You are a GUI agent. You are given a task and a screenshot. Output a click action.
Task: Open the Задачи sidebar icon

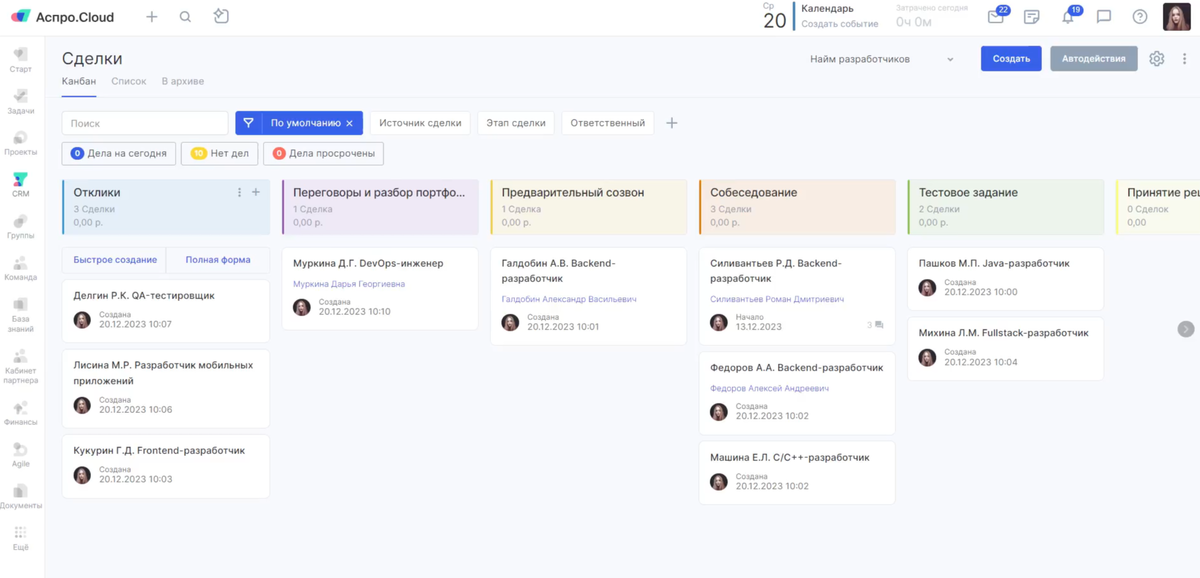coord(21,100)
